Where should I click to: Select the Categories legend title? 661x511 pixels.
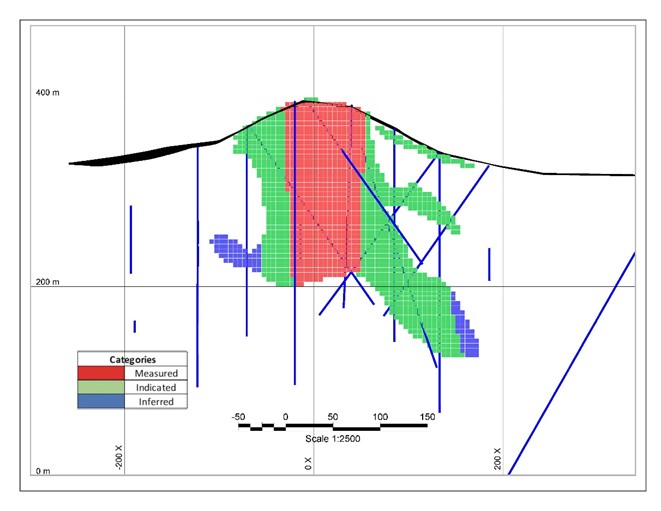132,359
